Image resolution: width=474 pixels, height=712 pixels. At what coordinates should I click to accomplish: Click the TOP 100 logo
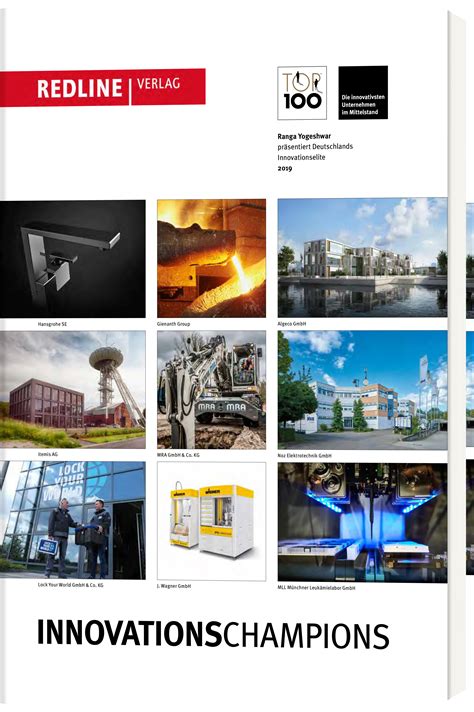click(302, 93)
